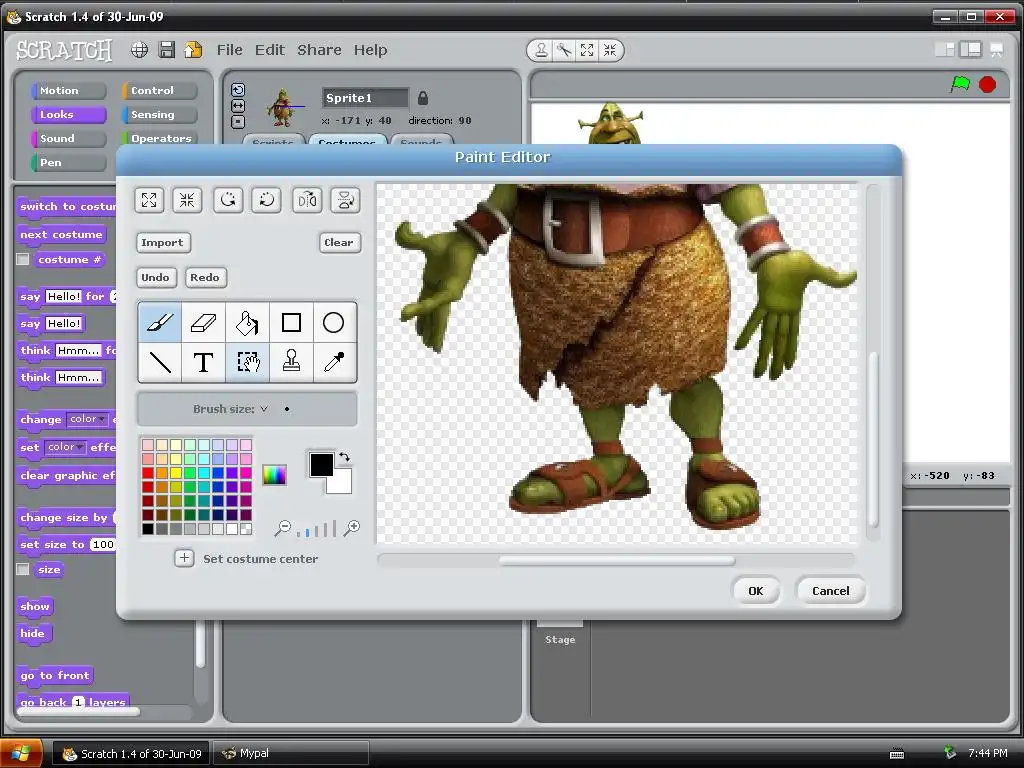Open the File menu
This screenshot has height=768, width=1024.
point(230,50)
